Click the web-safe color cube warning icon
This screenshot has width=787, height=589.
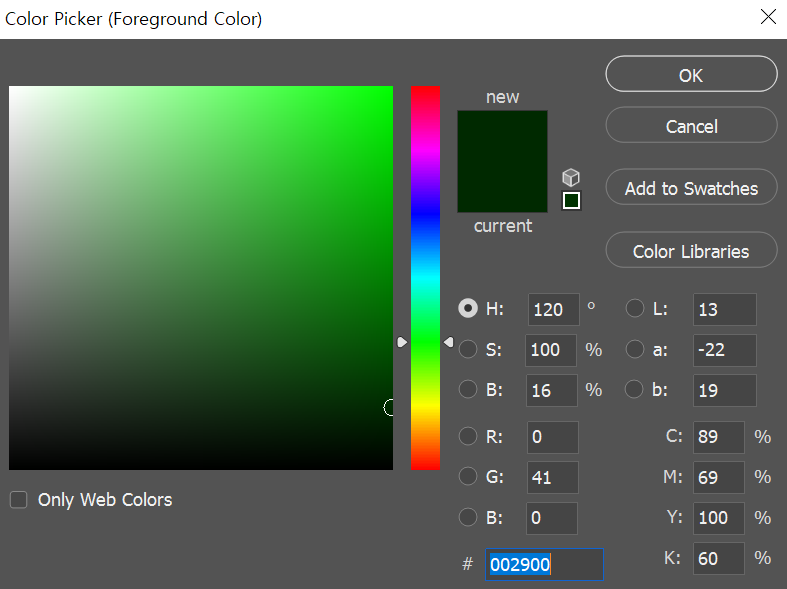571,177
